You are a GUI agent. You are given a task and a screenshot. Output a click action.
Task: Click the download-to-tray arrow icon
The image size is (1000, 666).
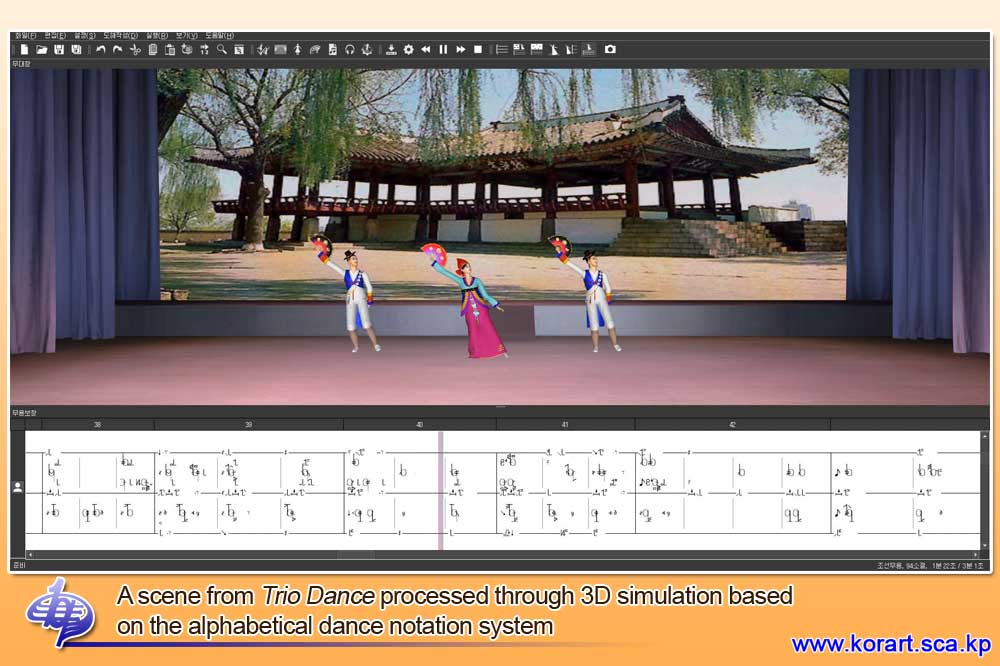[391, 49]
